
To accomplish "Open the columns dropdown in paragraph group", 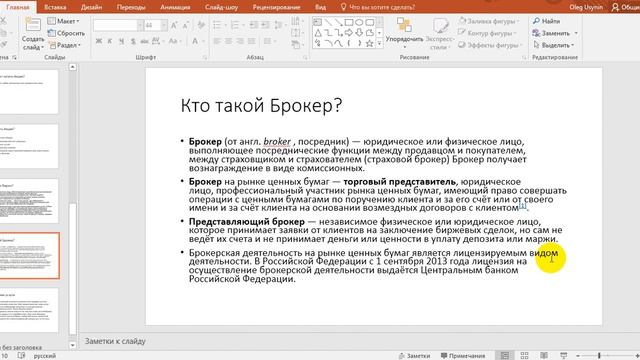I will coord(269,41).
